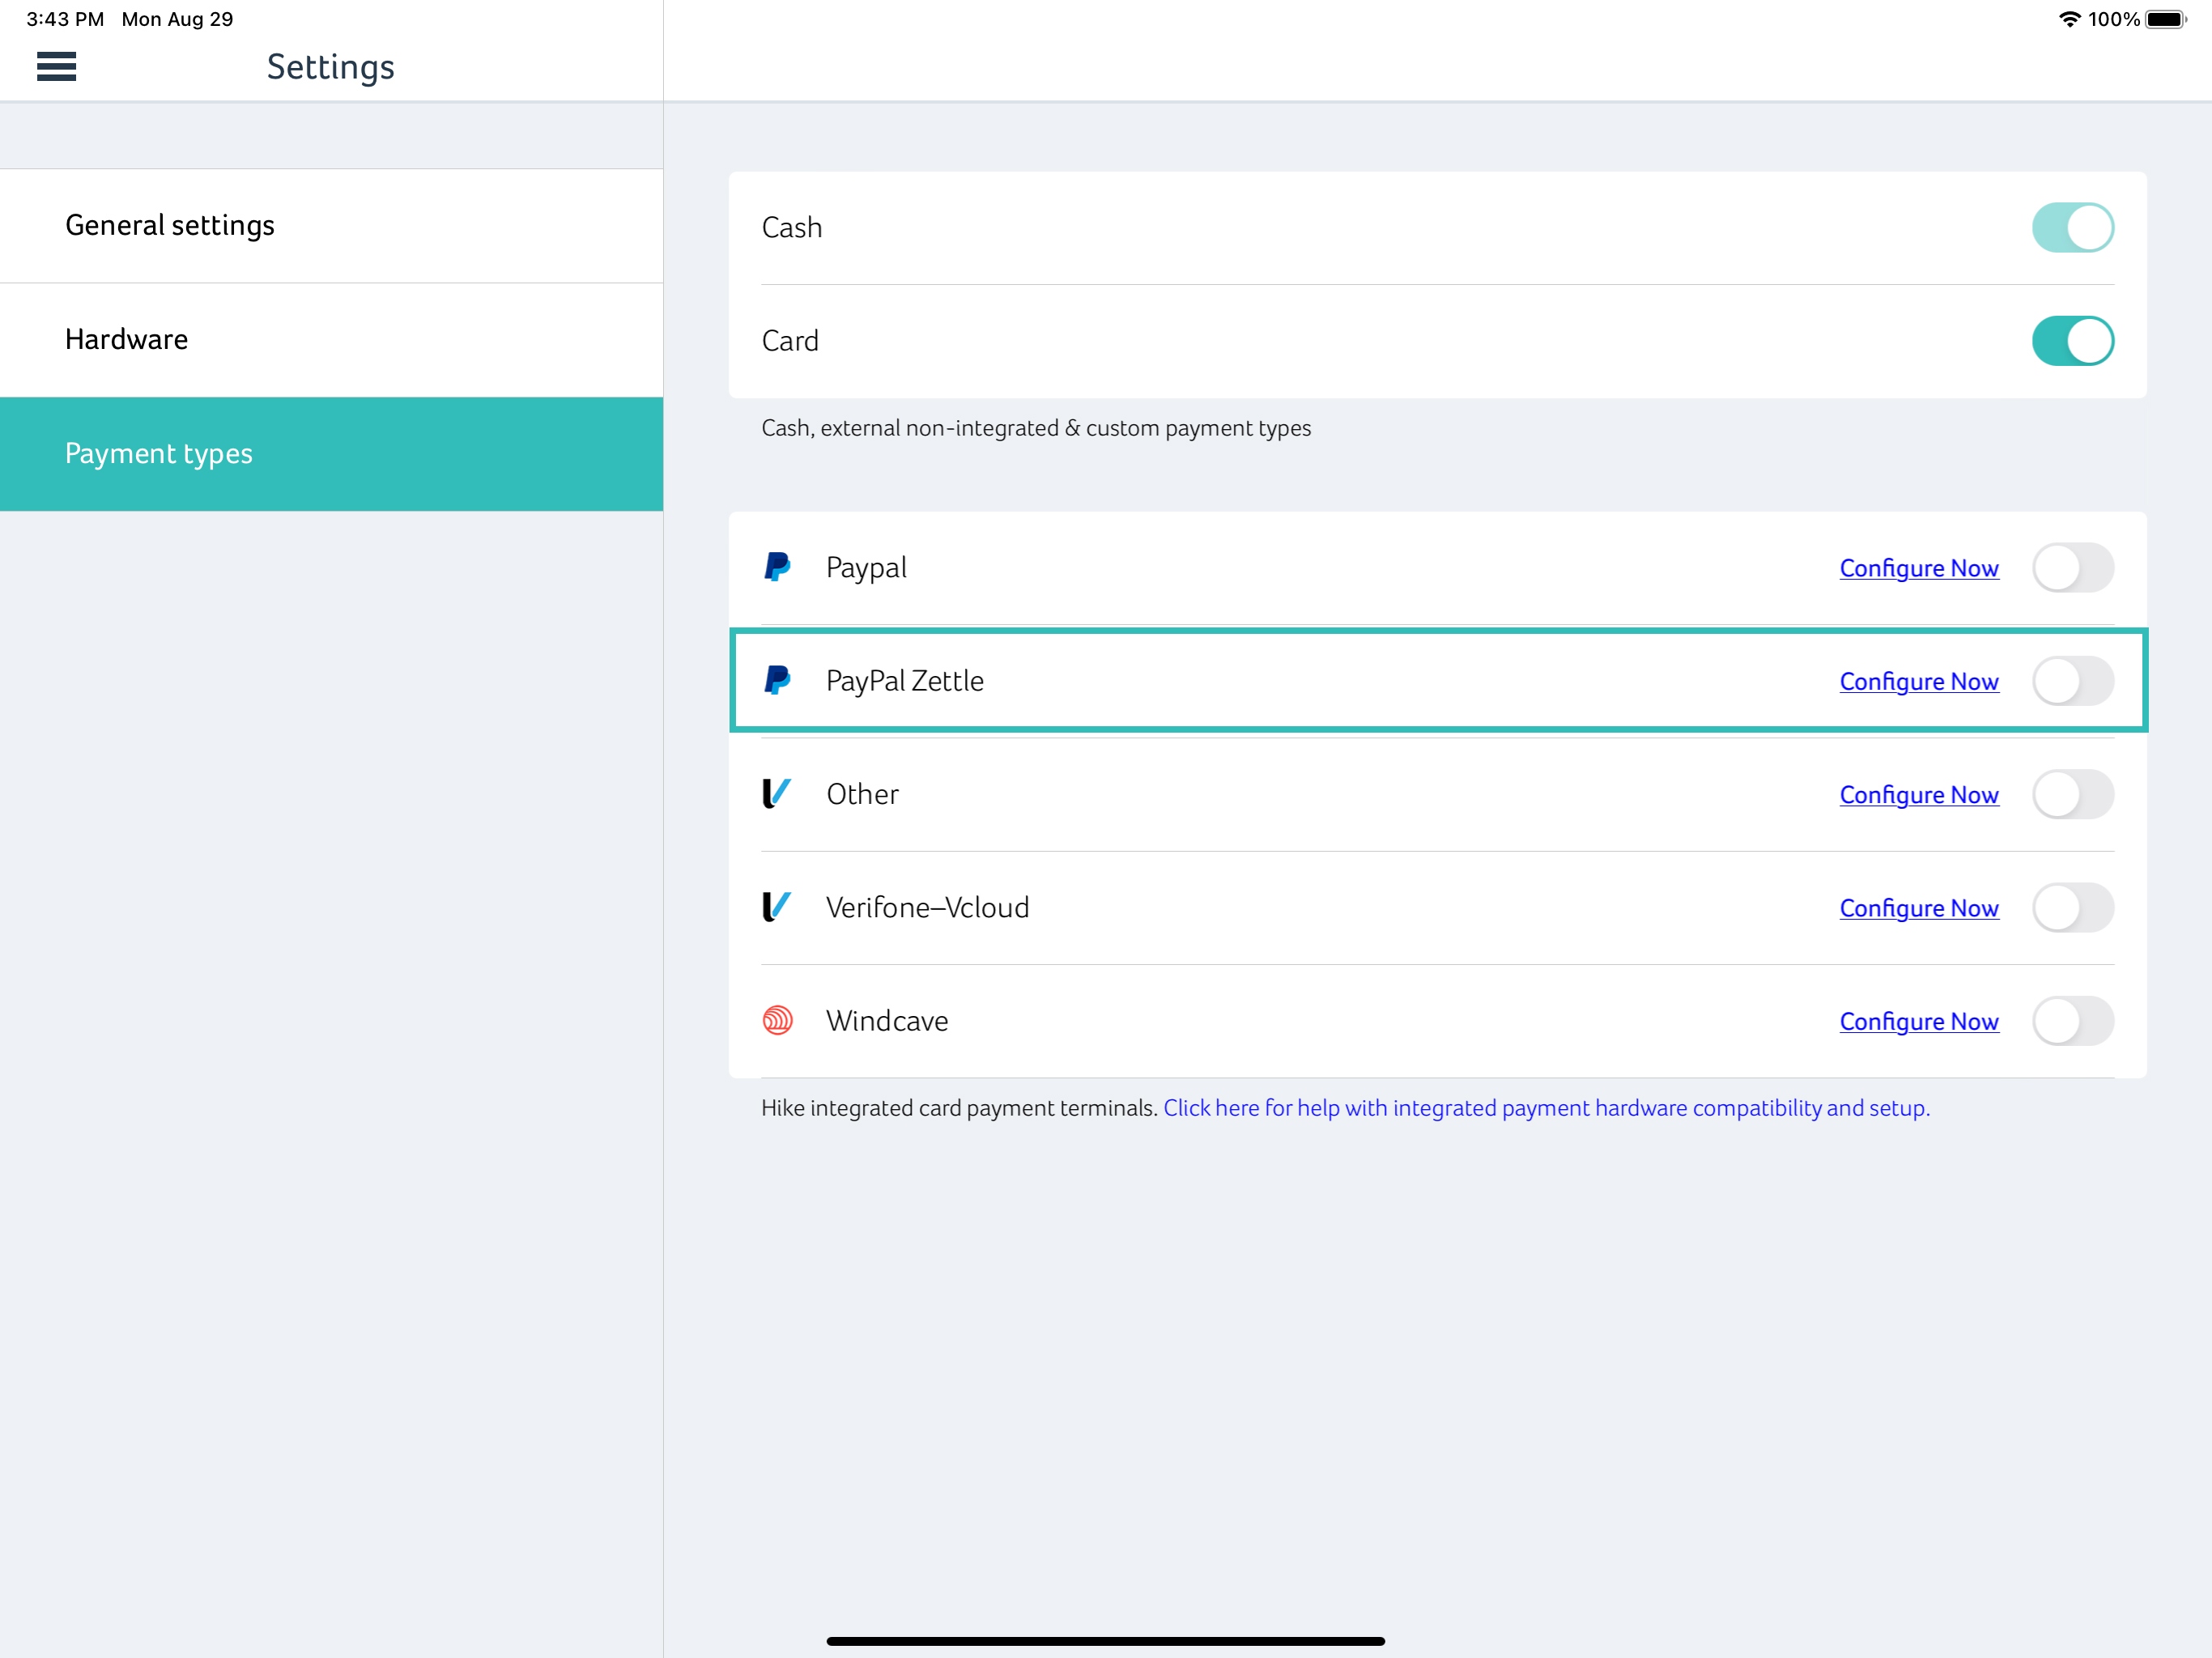This screenshot has width=2212, height=1658.
Task: Click the Cash, external non-integrated caption
Action: coord(1036,428)
